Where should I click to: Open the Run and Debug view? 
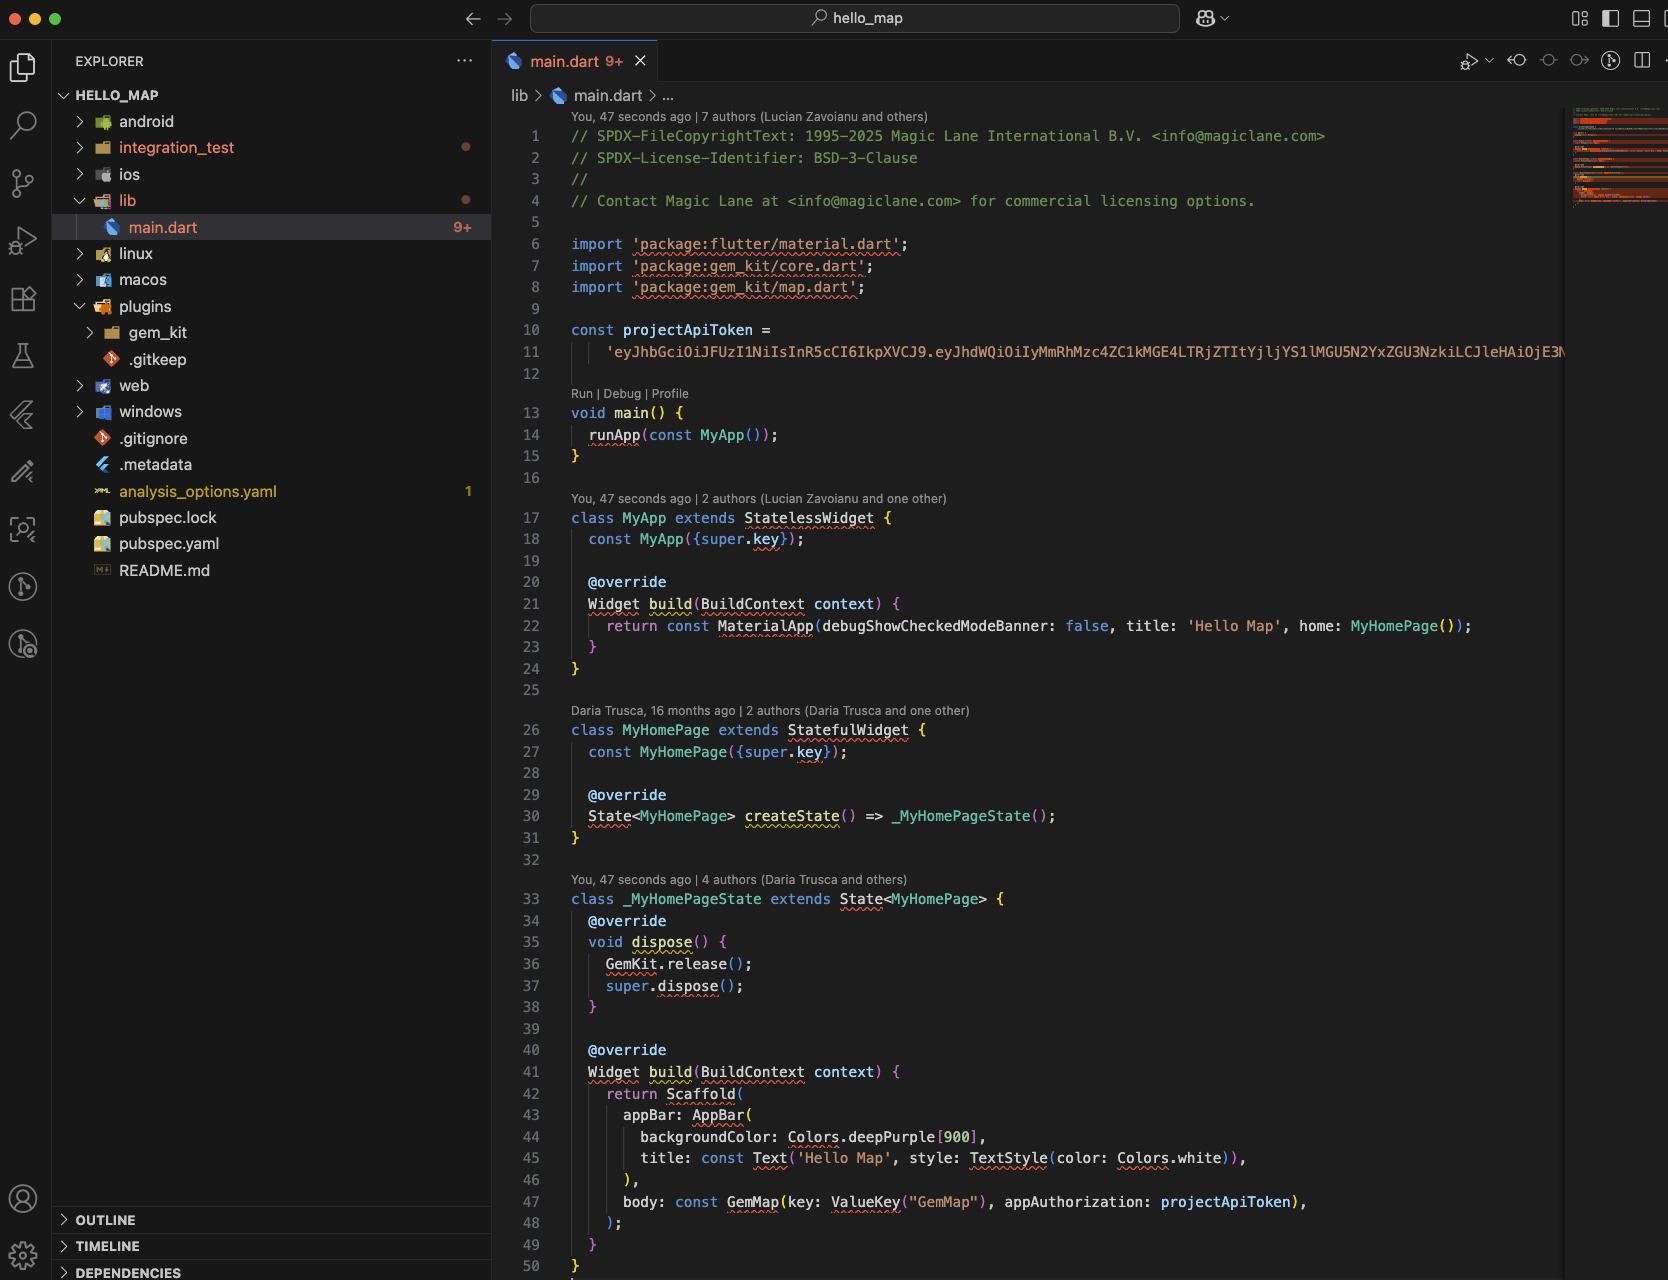[22, 241]
